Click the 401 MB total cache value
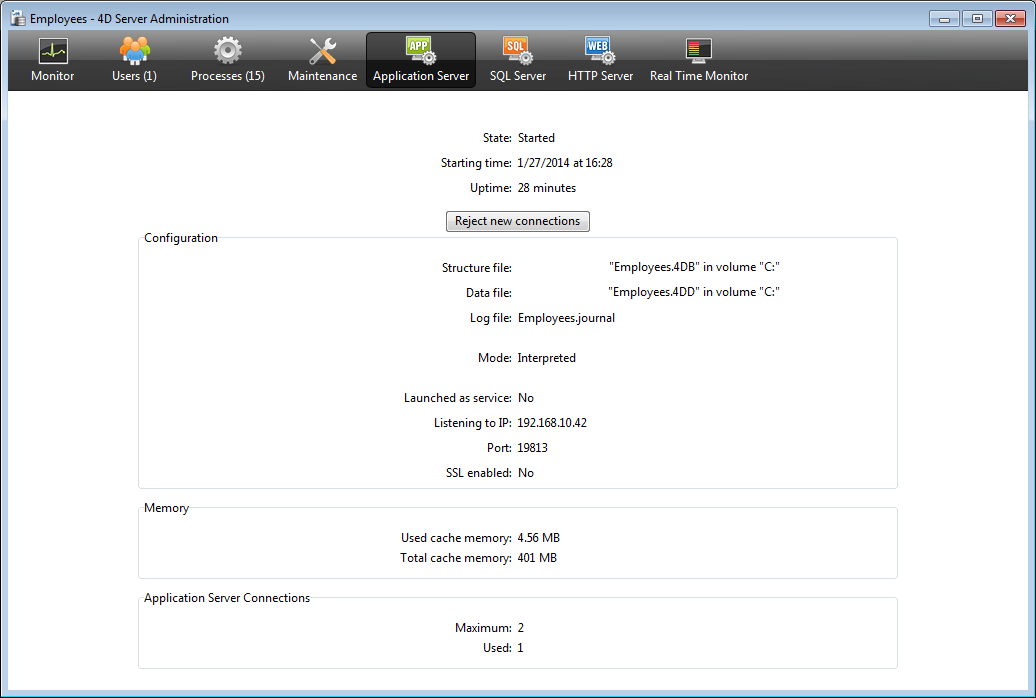 [x=537, y=558]
